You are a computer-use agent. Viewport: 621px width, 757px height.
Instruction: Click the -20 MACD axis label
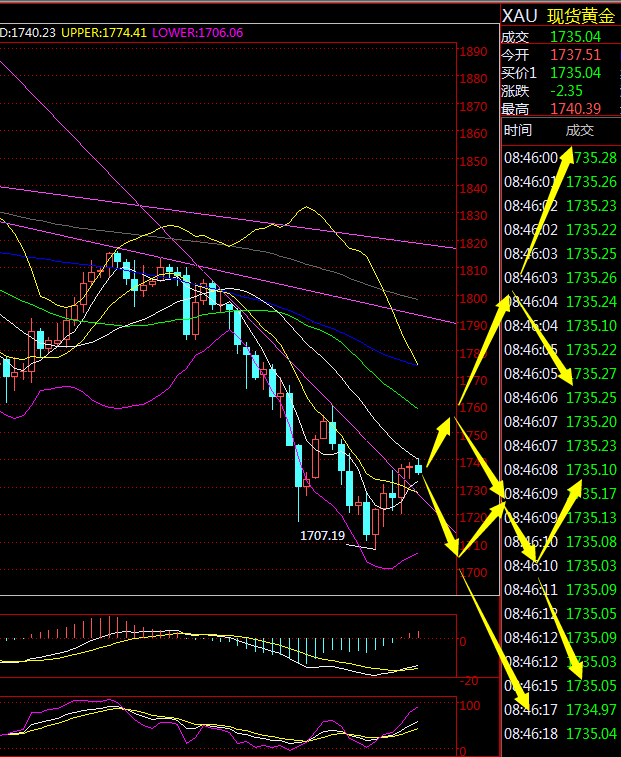coord(470,680)
